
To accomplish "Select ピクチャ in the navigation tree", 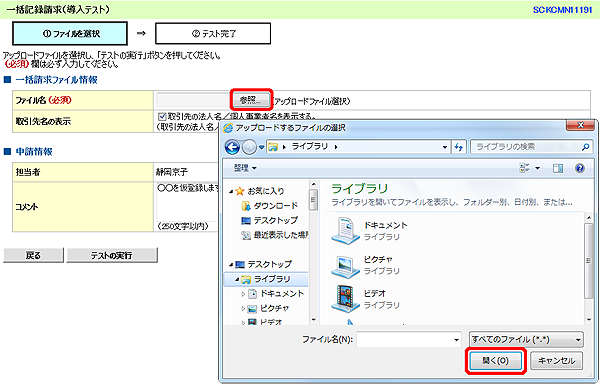I will click(274, 308).
